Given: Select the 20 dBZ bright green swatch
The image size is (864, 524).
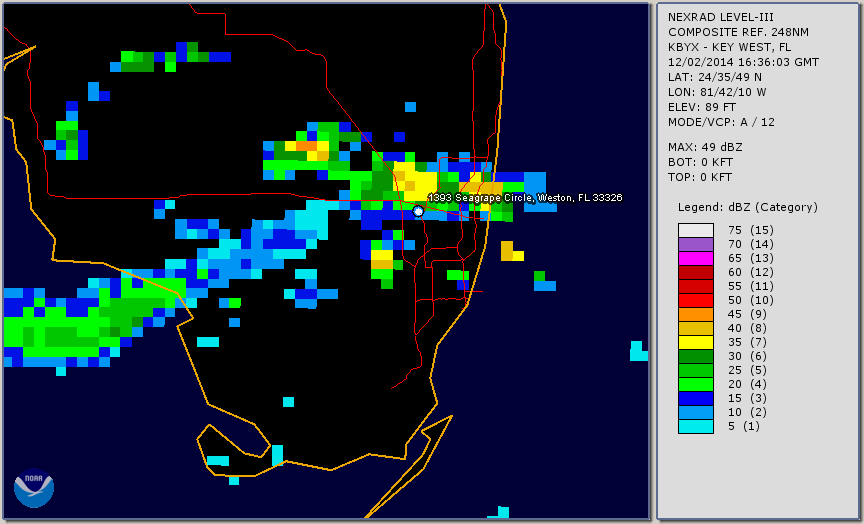Looking at the screenshot, I should click(695, 384).
